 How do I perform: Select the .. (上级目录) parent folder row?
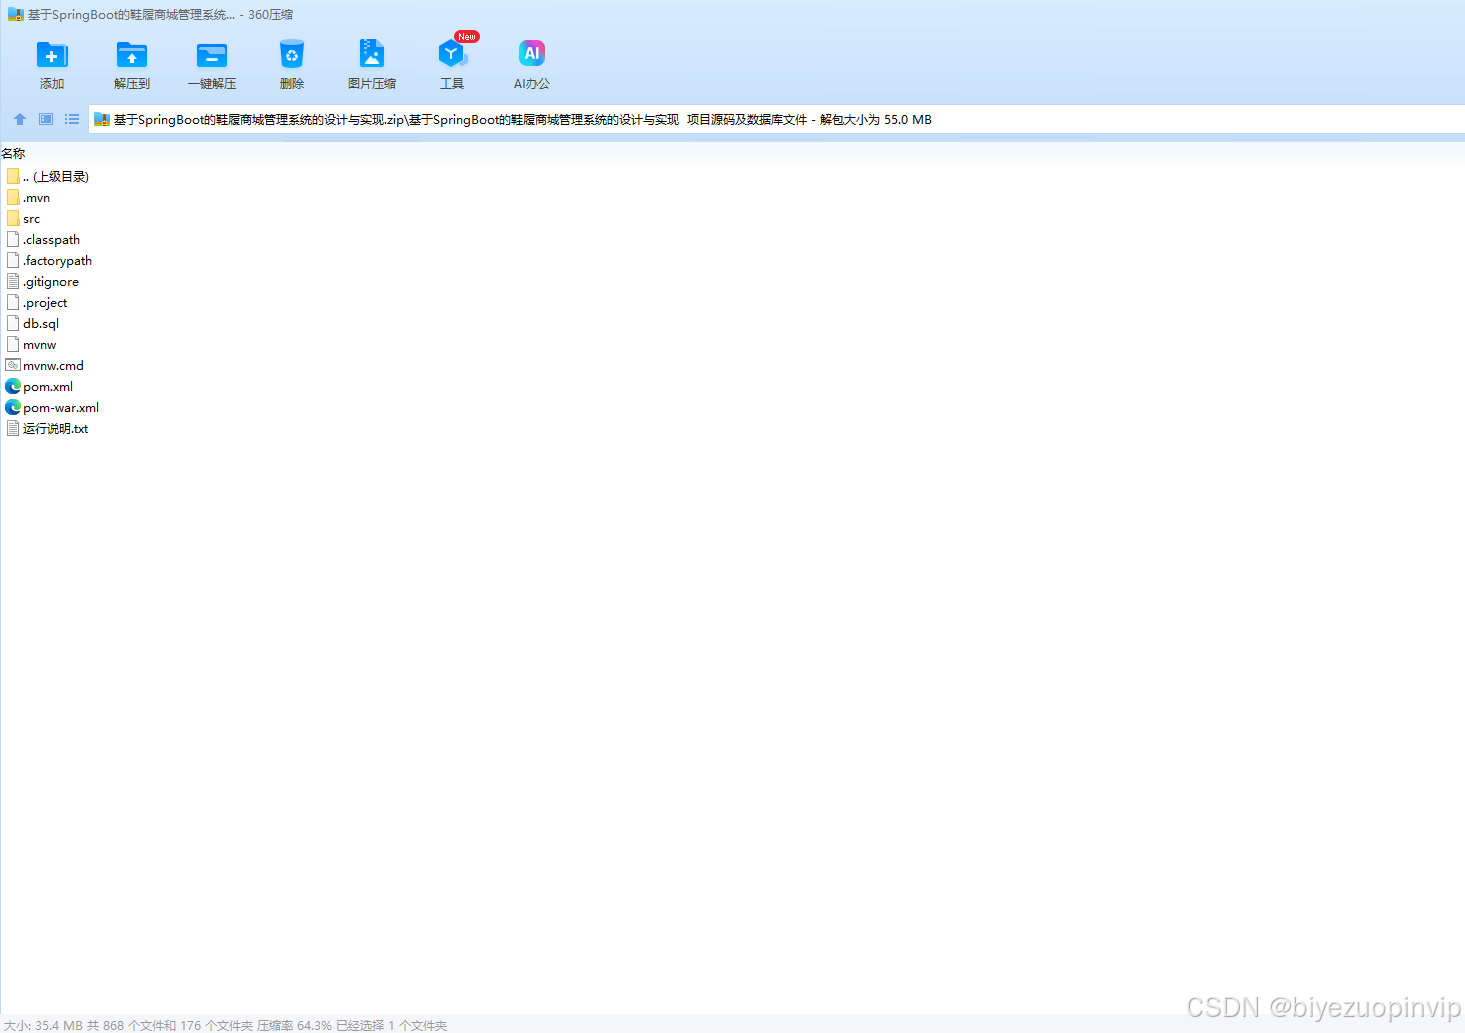click(x=47, y=177)
